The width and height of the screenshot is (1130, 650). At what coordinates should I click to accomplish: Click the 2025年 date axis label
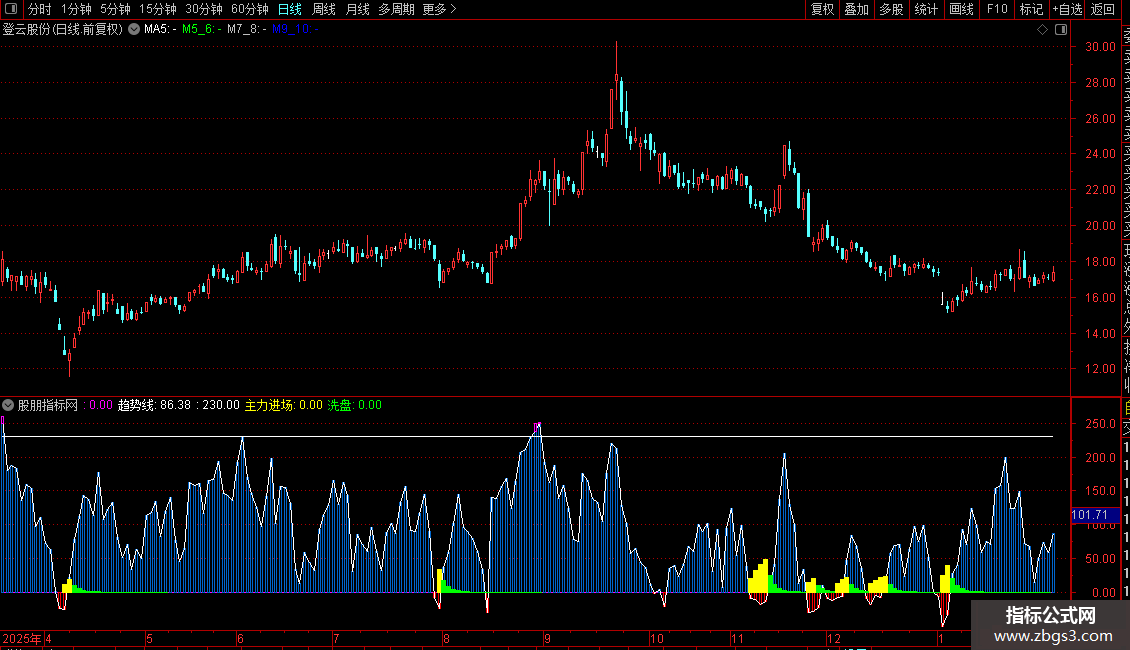[x=22, y=638]
